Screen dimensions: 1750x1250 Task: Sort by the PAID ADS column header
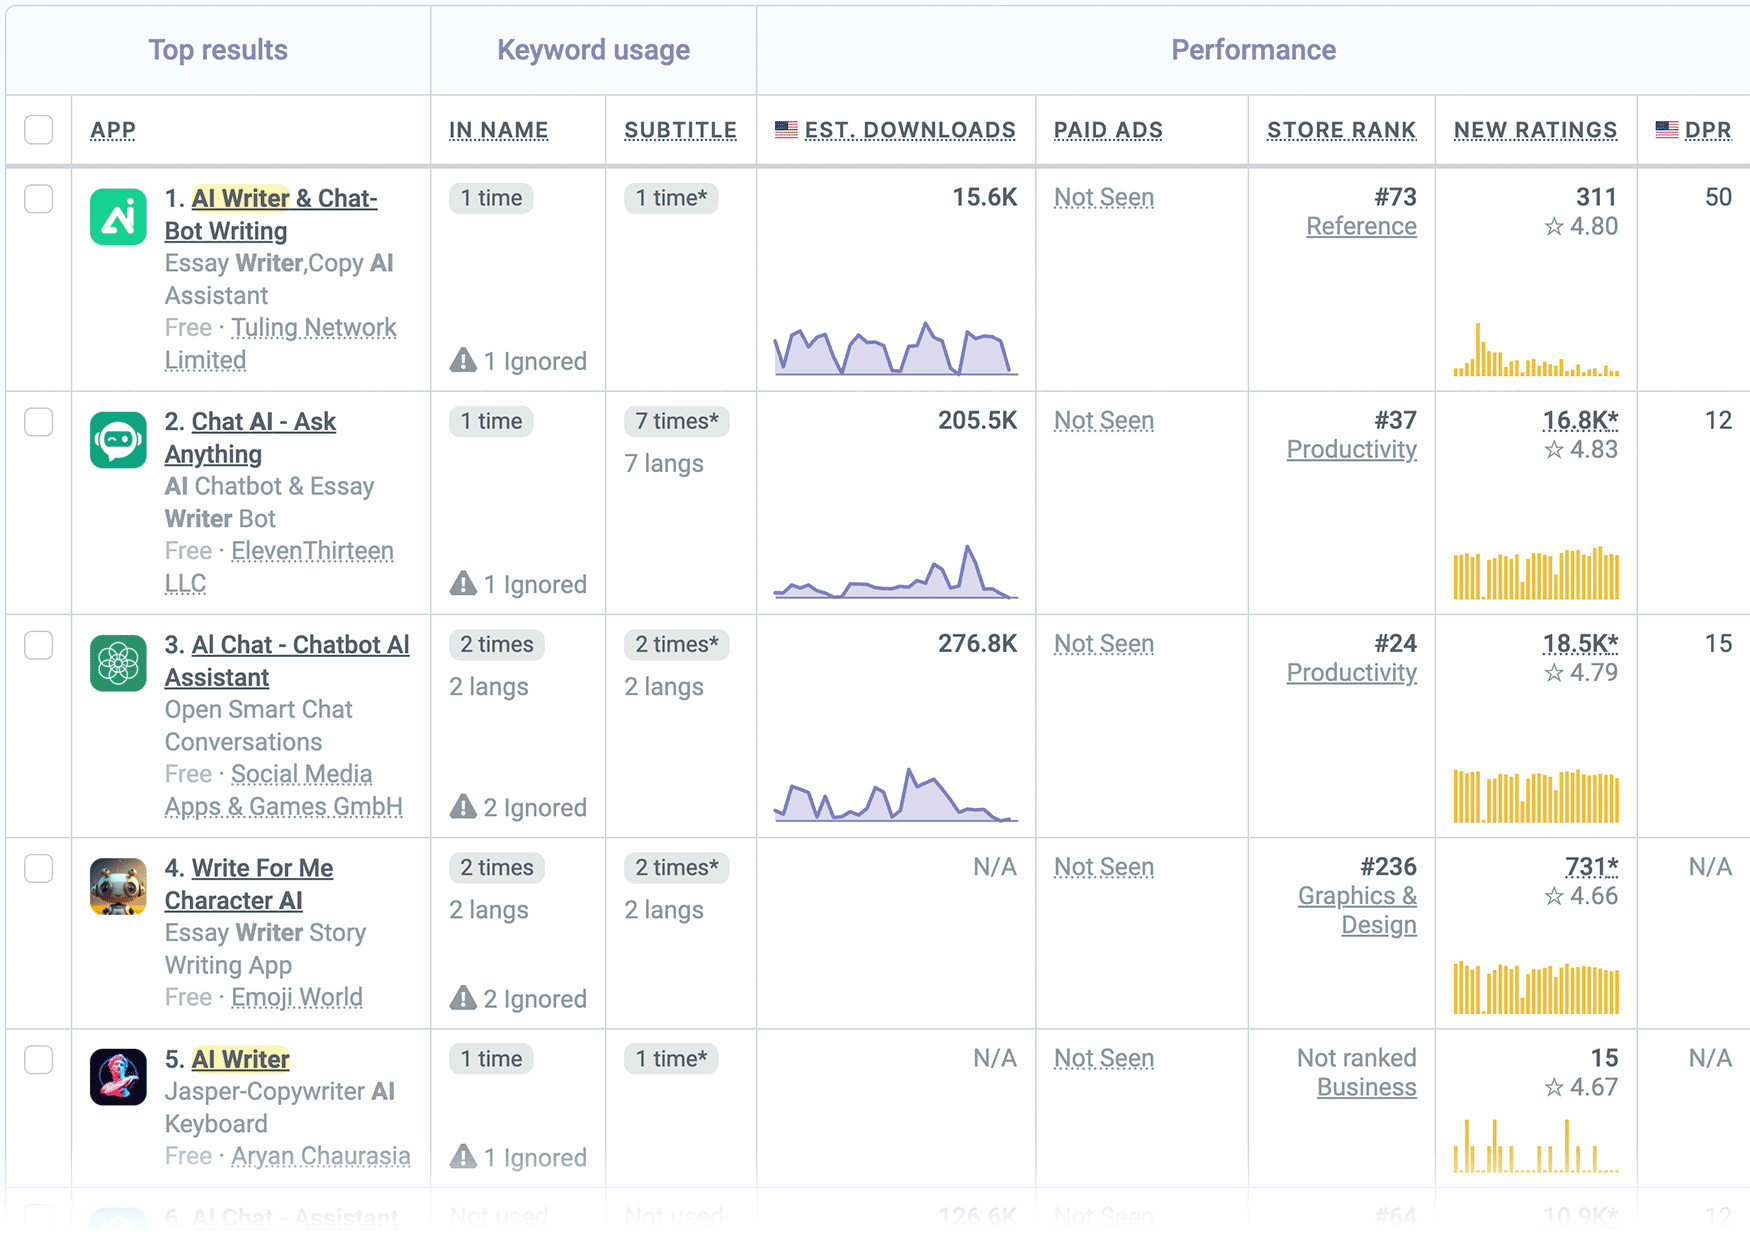point(1108,130)
